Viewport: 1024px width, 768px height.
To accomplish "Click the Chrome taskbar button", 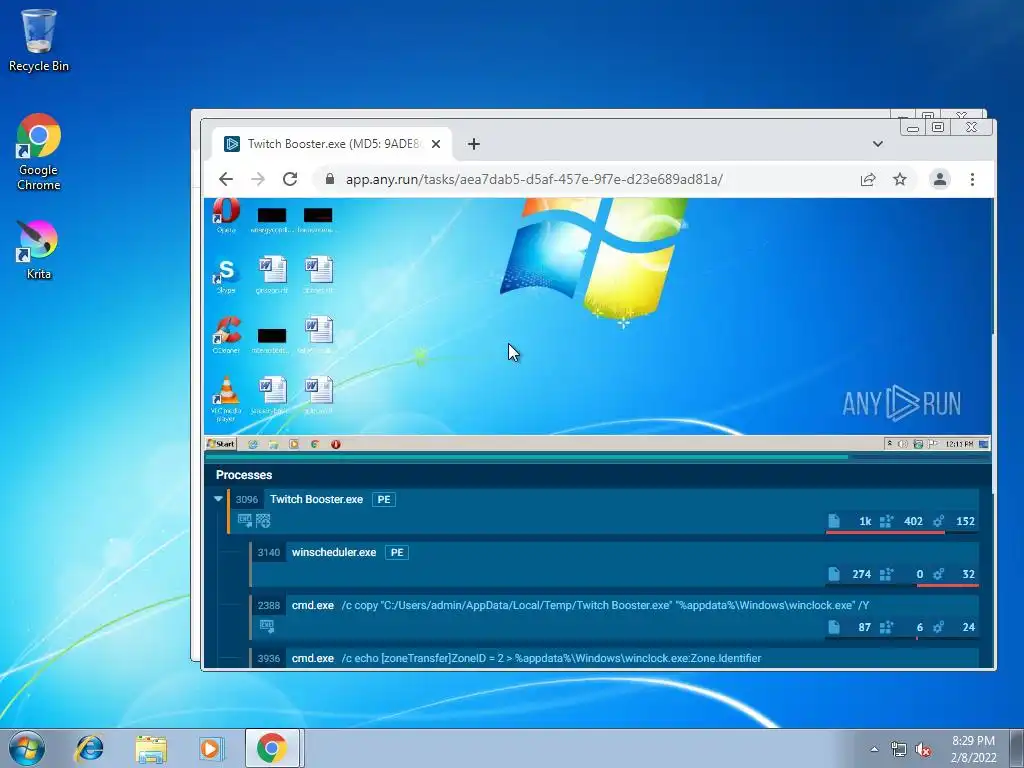I will 272,748.
